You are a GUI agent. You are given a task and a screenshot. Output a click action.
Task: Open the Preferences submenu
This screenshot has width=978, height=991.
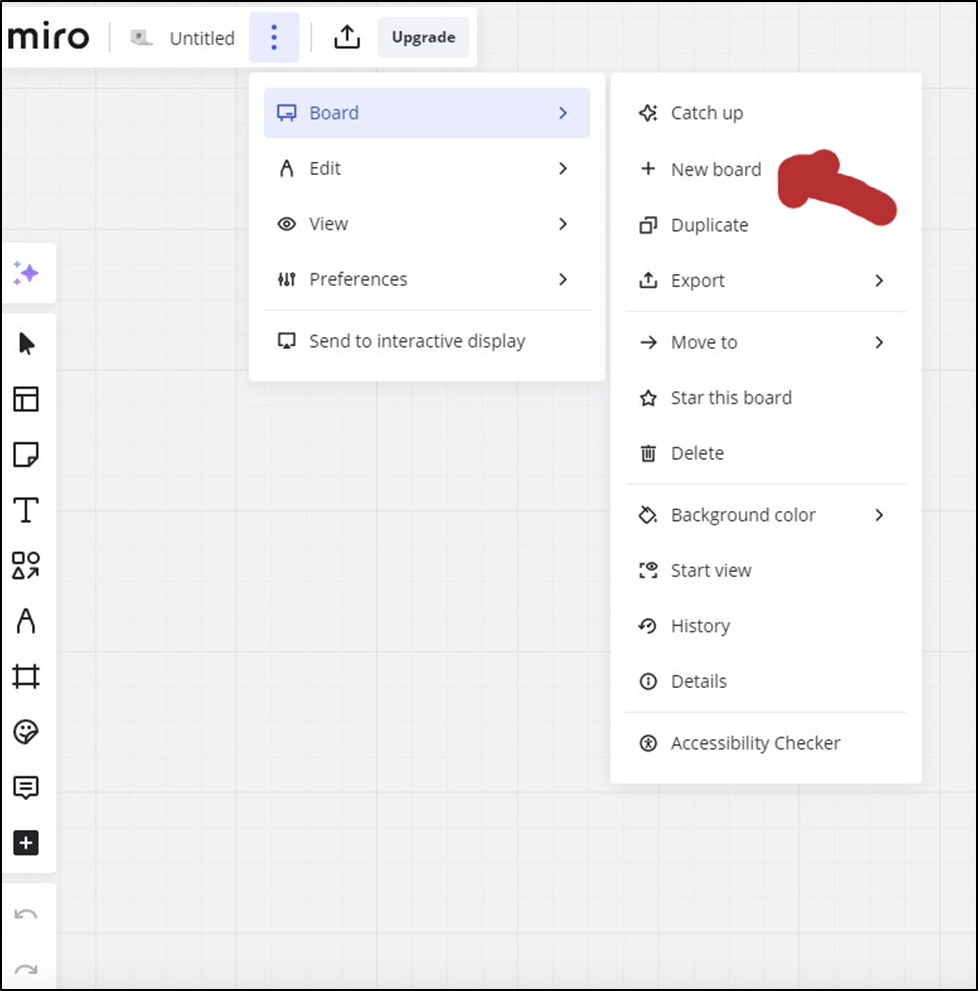point(427,279)
